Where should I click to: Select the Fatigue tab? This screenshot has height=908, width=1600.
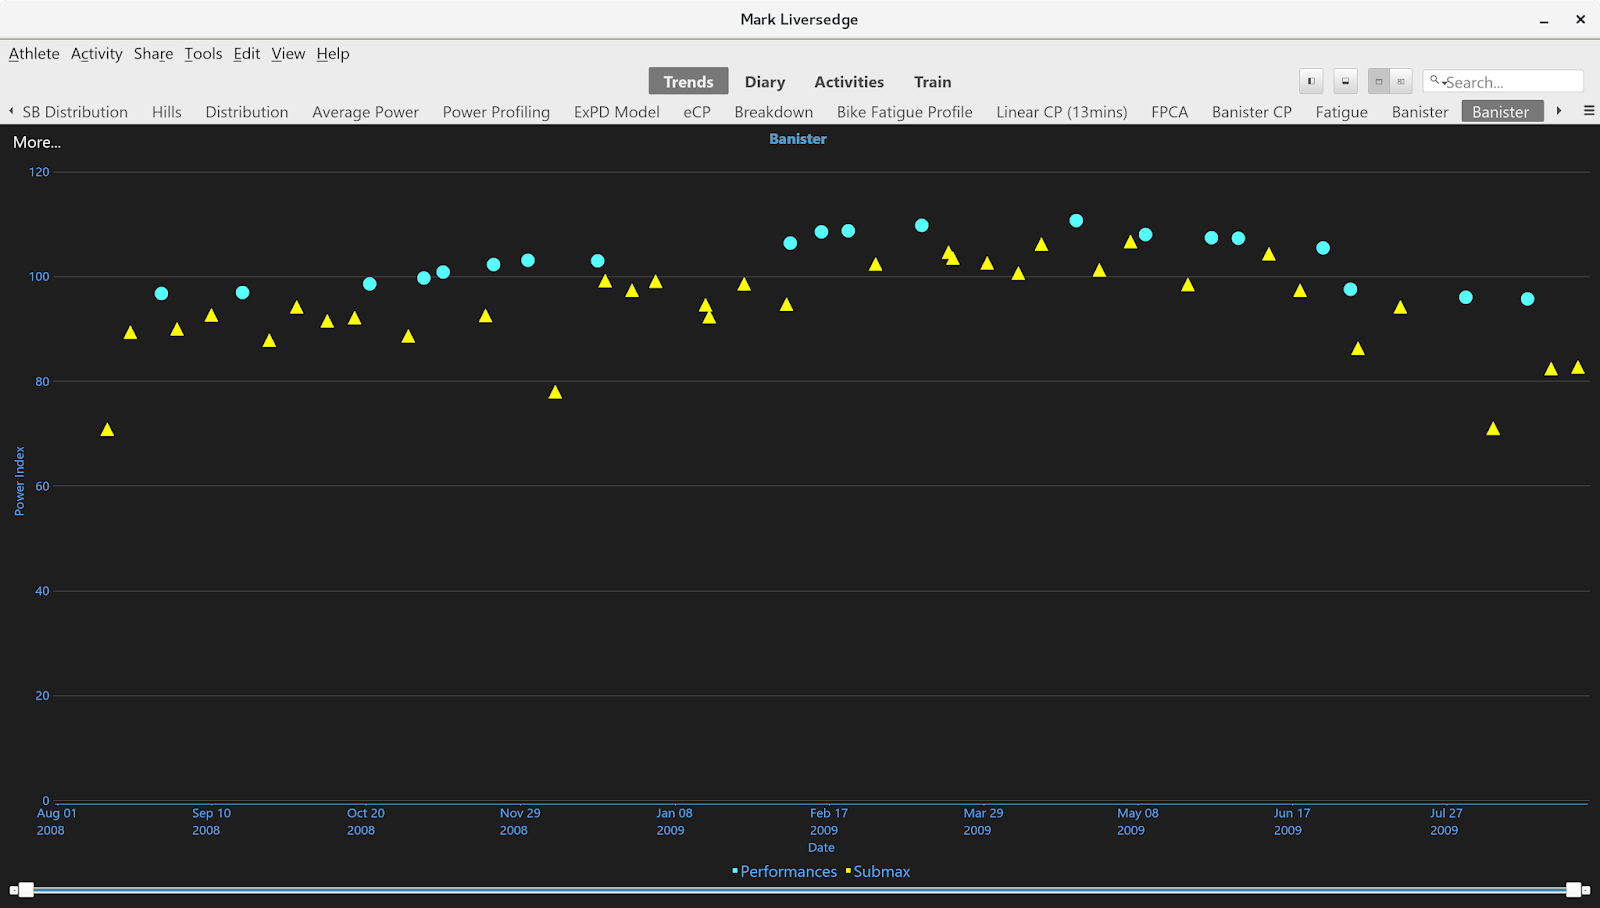coord(1342,112)
